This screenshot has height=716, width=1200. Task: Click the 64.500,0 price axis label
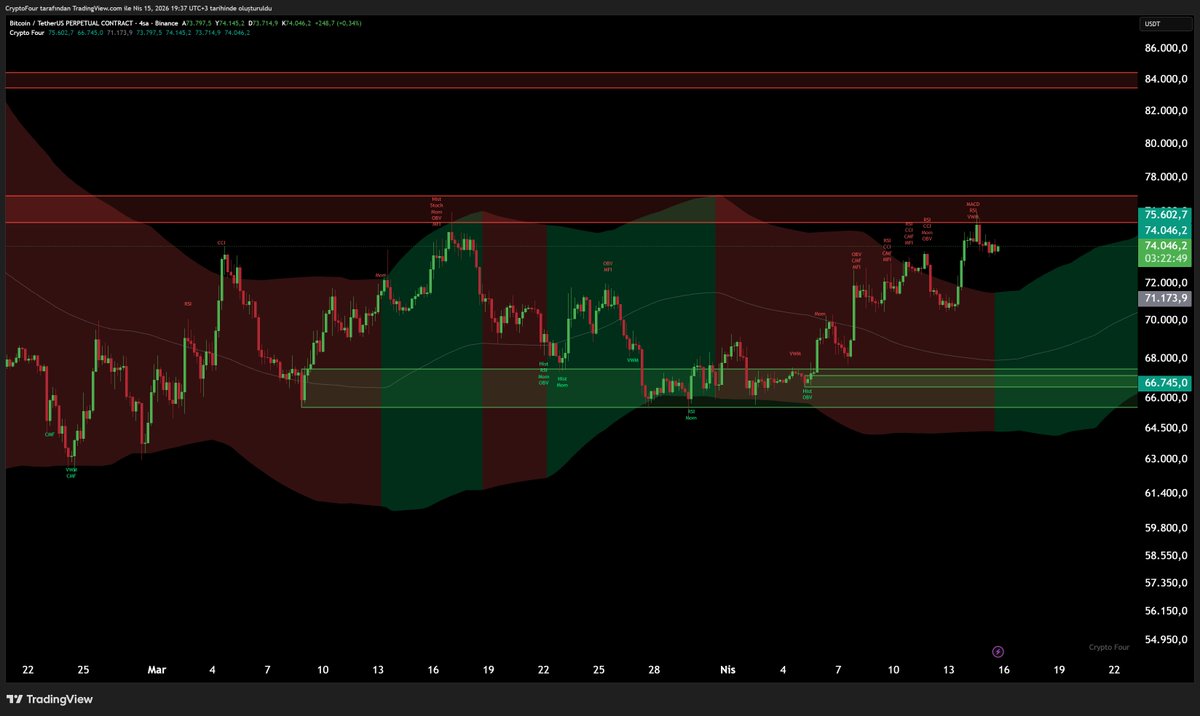1166,428
